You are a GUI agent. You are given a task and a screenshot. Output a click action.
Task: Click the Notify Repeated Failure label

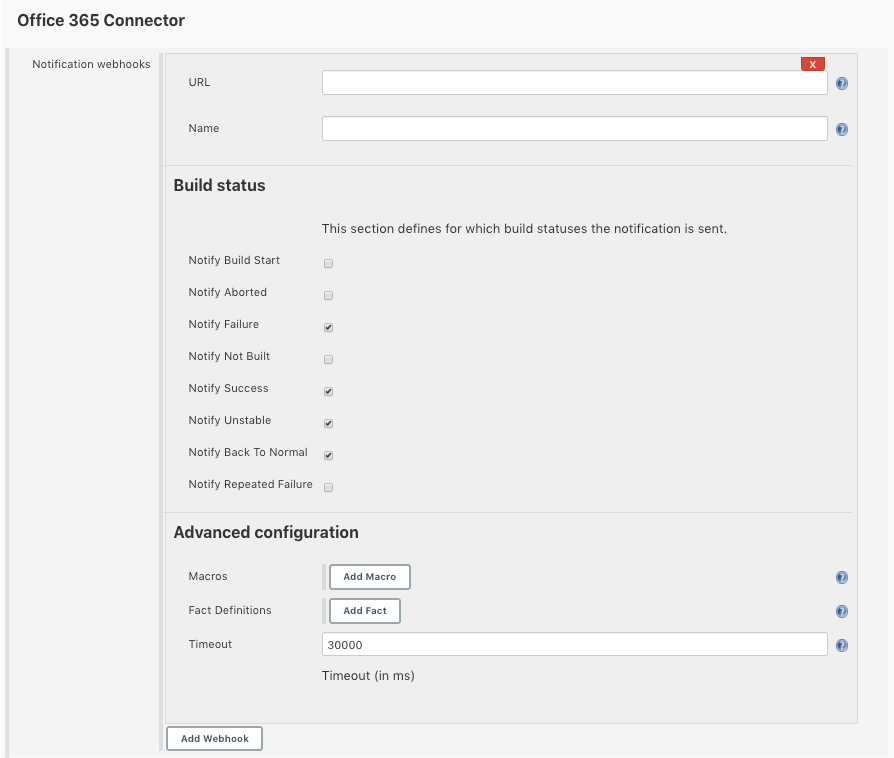(250, 484)
